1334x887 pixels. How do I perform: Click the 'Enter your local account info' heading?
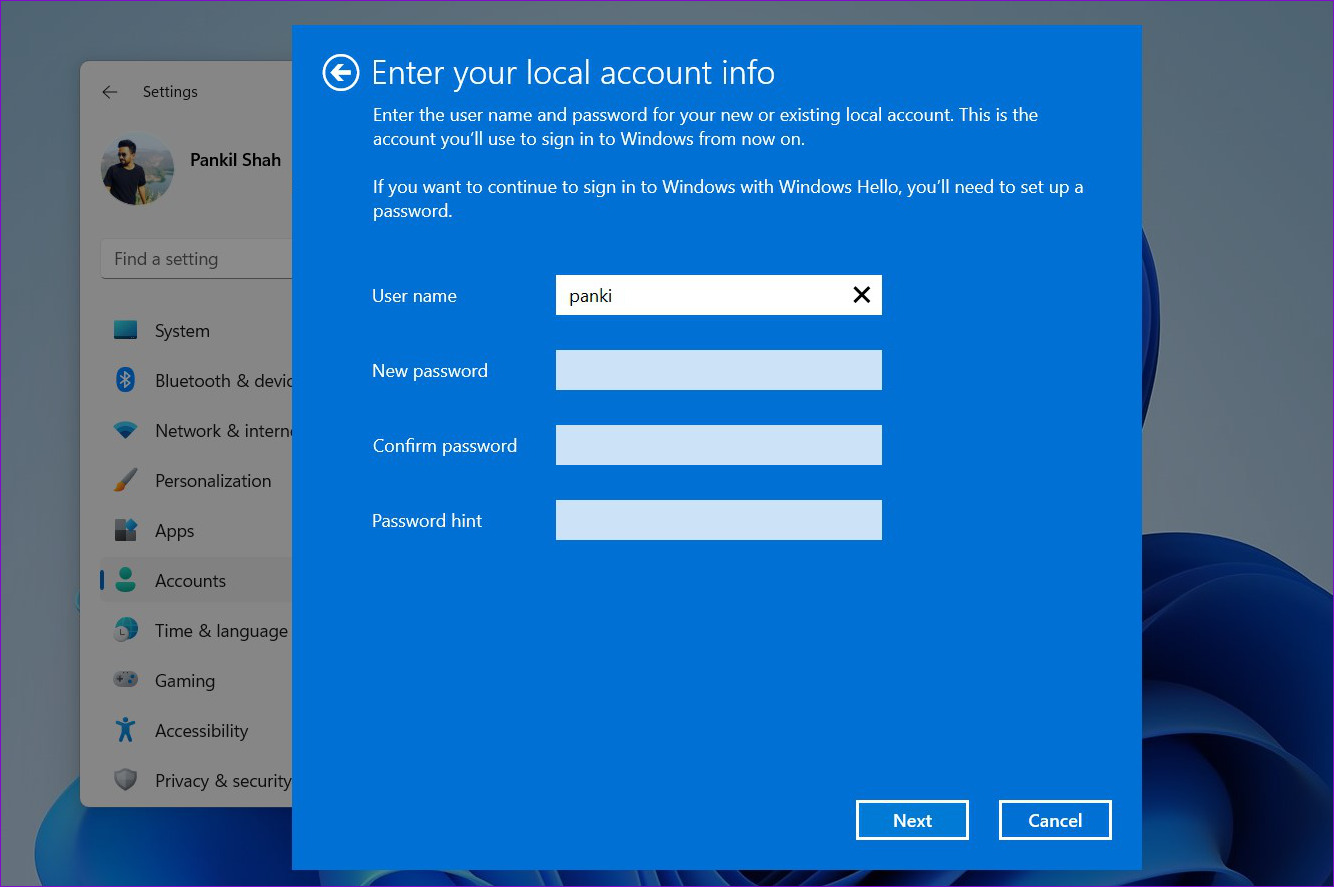pos(573,73)
